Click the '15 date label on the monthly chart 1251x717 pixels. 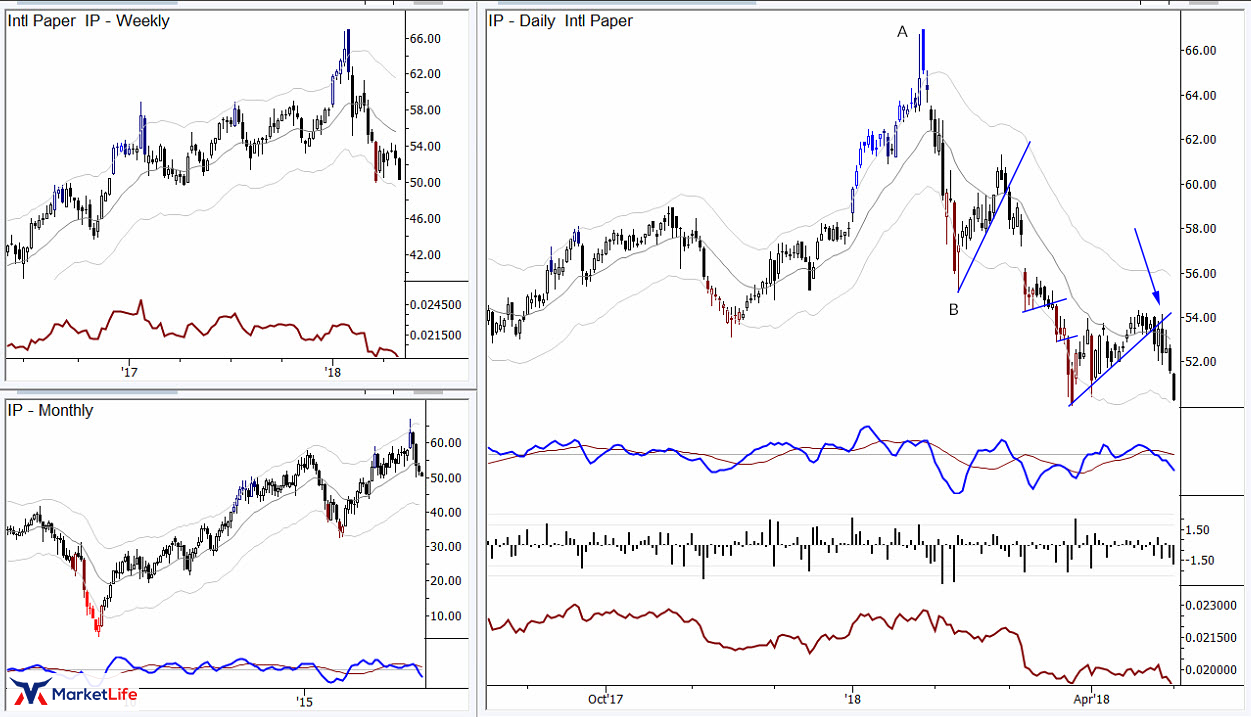point(305,701)
